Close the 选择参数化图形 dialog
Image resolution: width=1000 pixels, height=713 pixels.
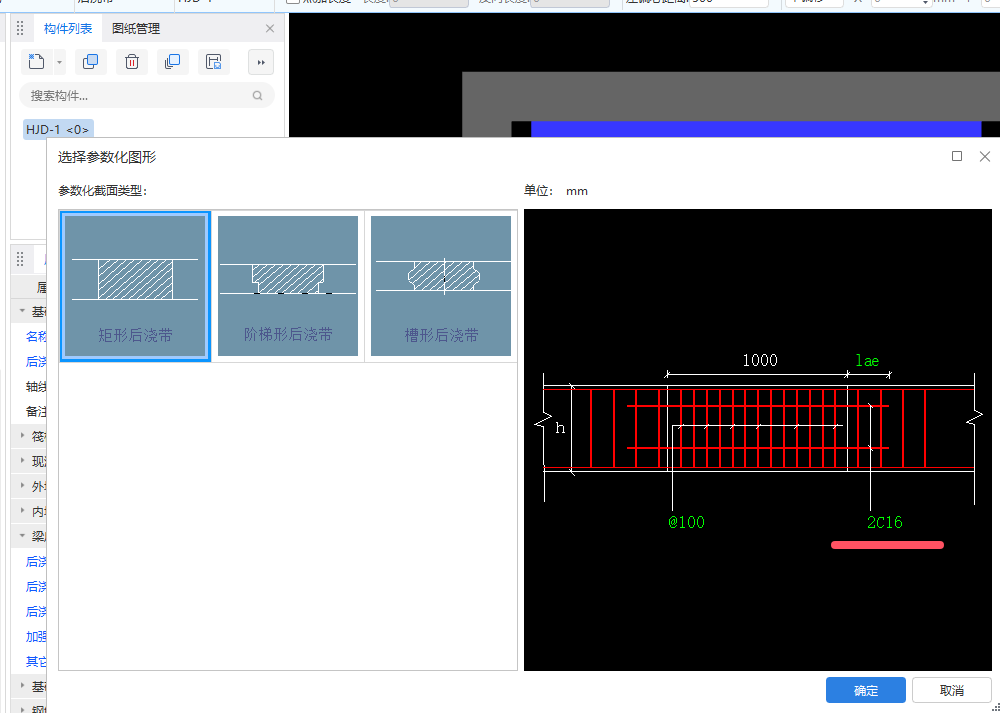click(x=985, y=156)
